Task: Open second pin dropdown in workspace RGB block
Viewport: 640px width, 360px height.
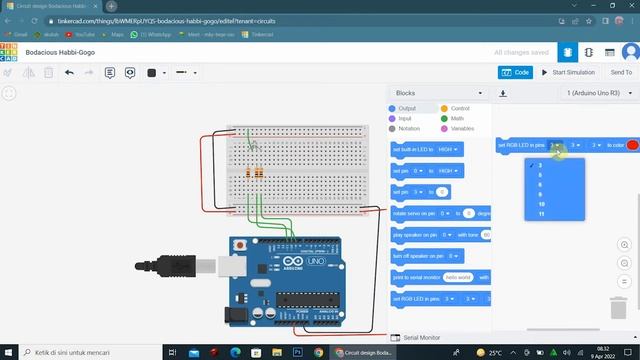Action: click(x=576, y=145)
